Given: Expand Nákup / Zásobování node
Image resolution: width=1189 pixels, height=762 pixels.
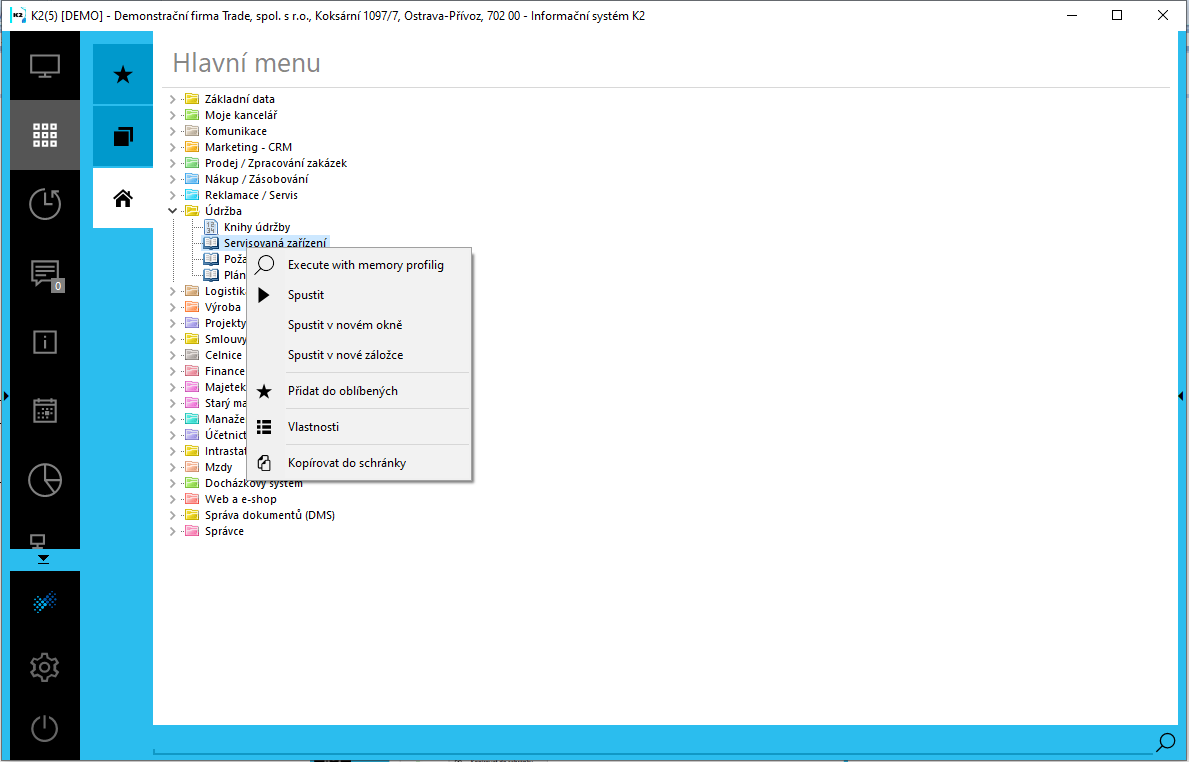Looking at the screenshot, I should pos(173,179).
